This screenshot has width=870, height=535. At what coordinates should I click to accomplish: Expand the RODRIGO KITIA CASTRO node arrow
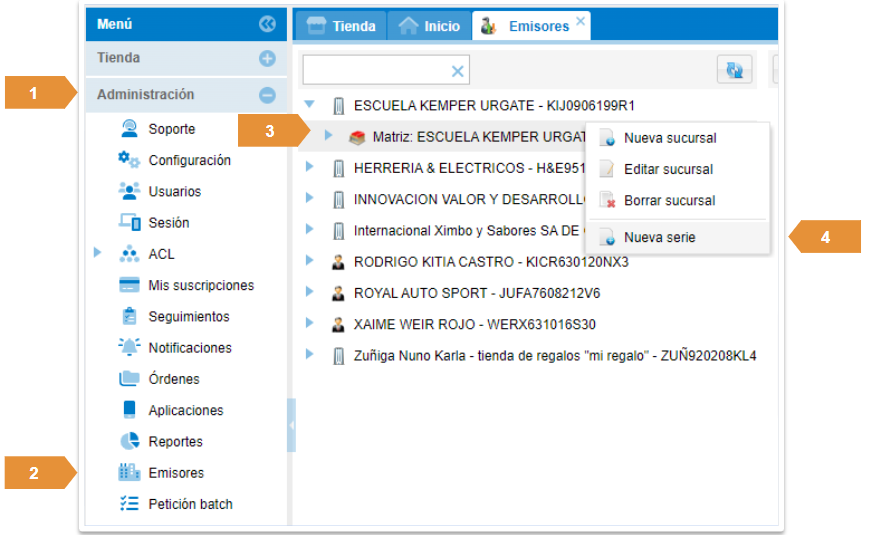(x=310, y=261)
